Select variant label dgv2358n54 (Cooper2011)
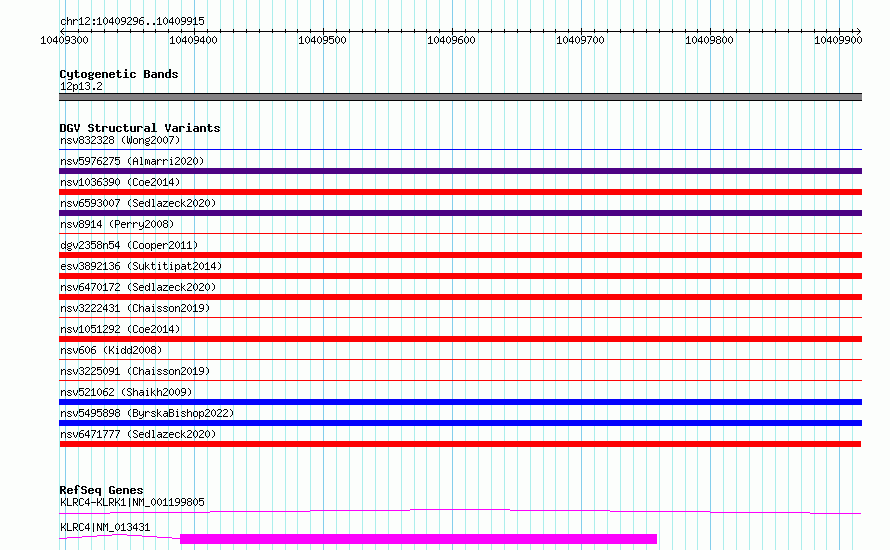The width and height of the screenshot is (890, 550). click(129, 245)
